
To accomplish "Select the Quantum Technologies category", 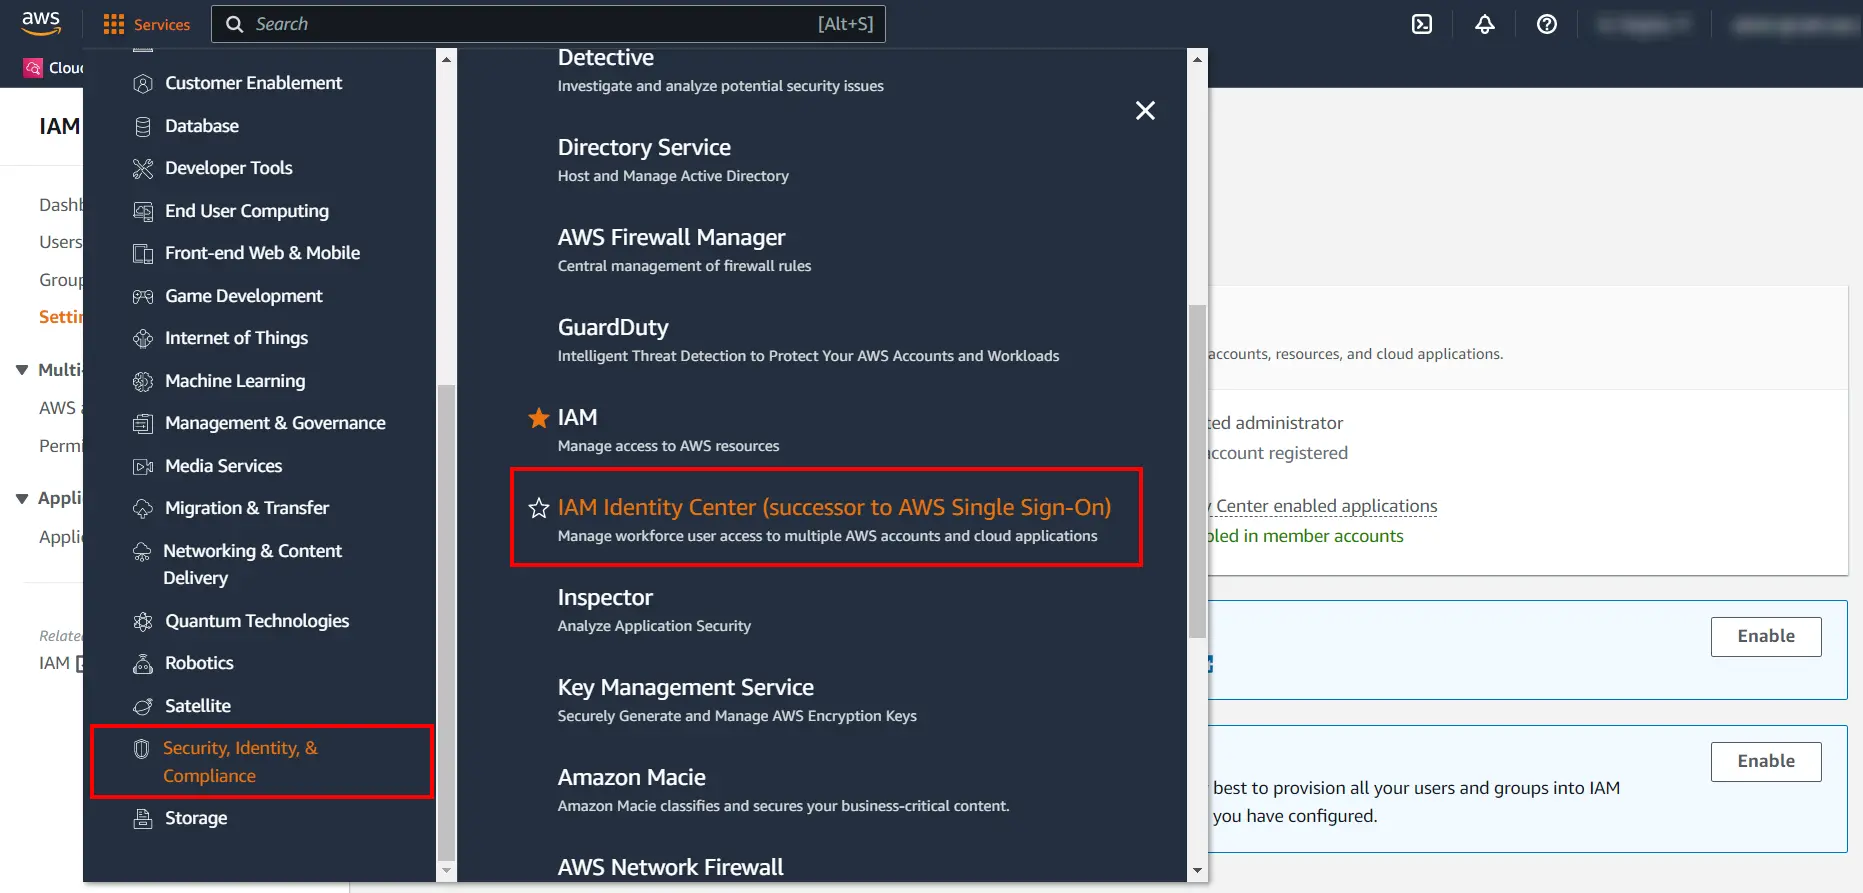I will pyautogui.click(x=257, y=621).
